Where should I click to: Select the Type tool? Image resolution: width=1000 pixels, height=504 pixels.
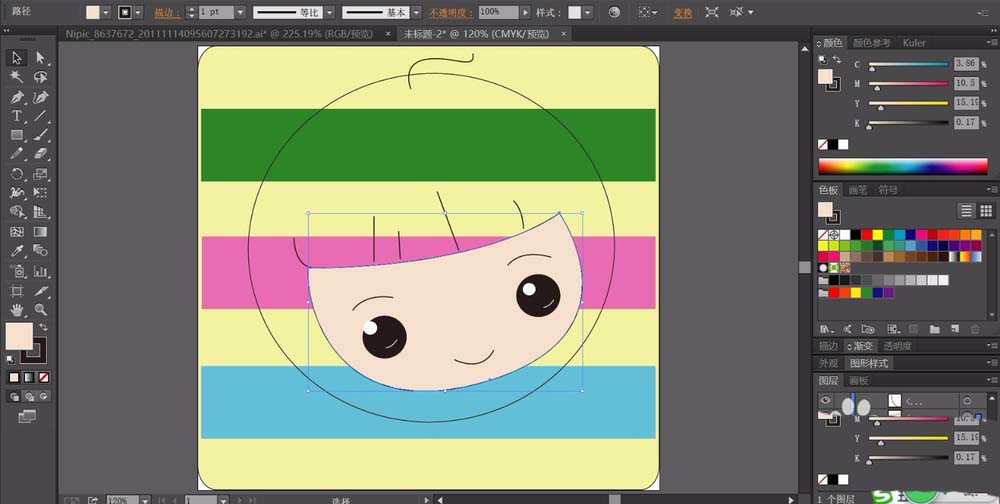point(17,116)
